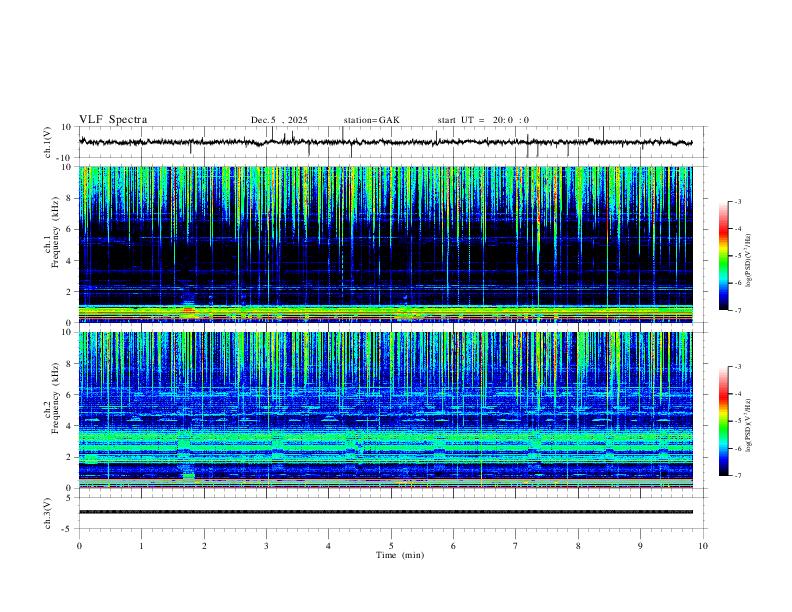Click time axis tick label "5"
The image size is (792, 612).
coord(391,546)
